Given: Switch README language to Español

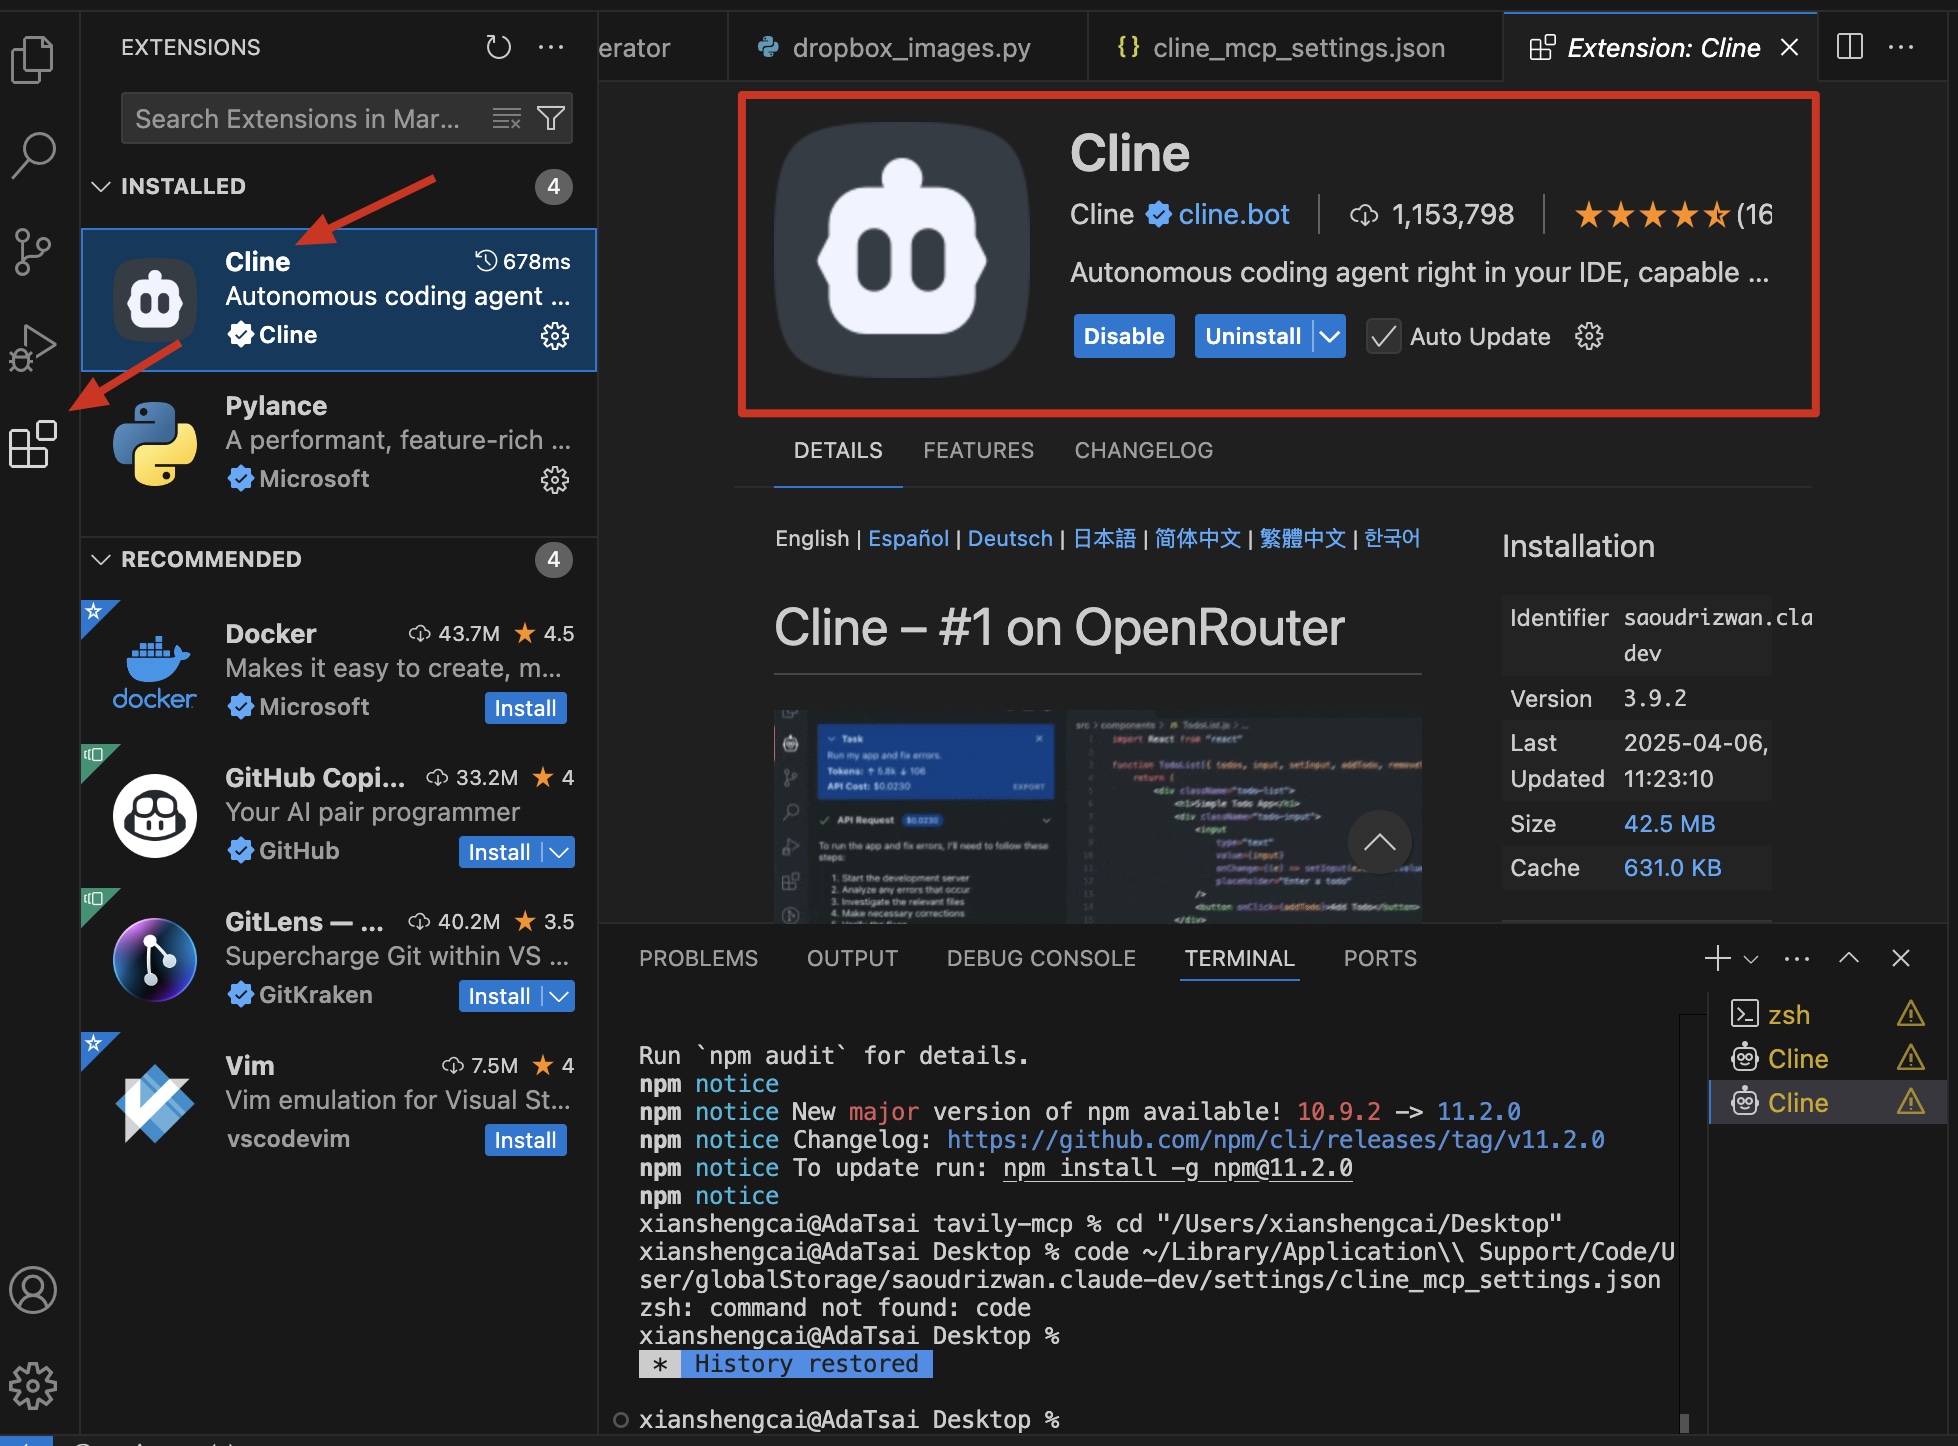Looking at the screenshot, I should click(x=908, y=538).
